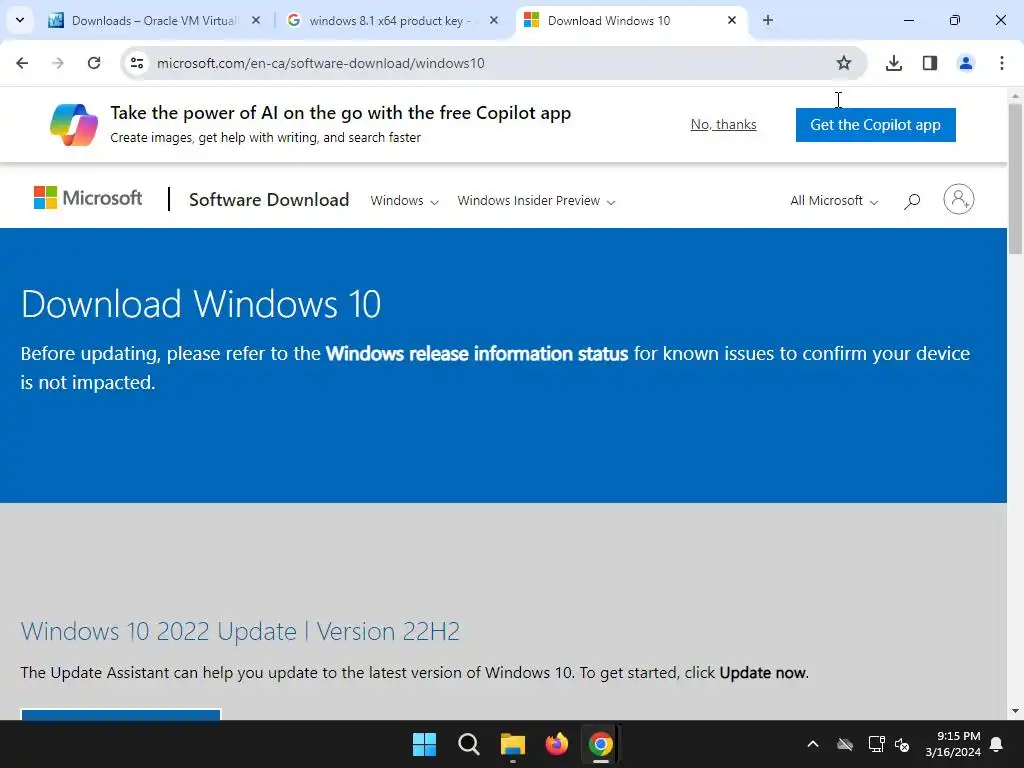Image resolution: width=1024 pixels, height=768 pixels.
Task: Click Windows 10 2022 Update Version 22H2 heading
Action: pyautogui.click(x=240, y=632)
